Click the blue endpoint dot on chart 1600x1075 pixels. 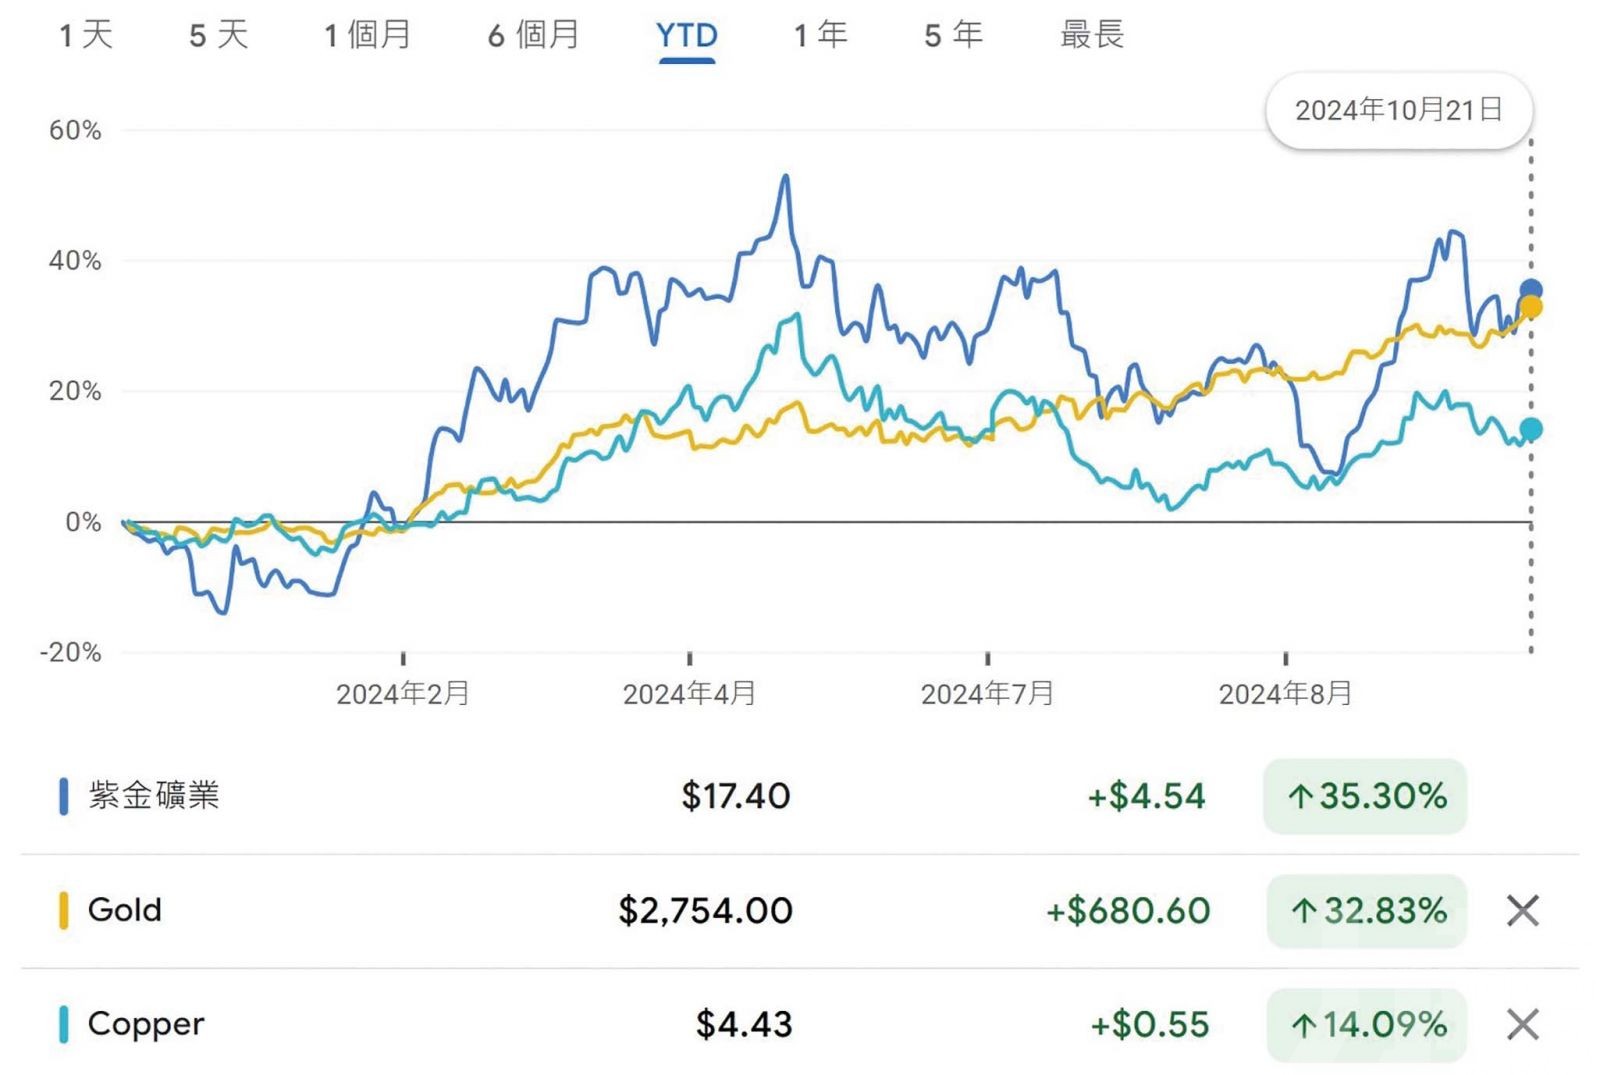click(1531, 290)
